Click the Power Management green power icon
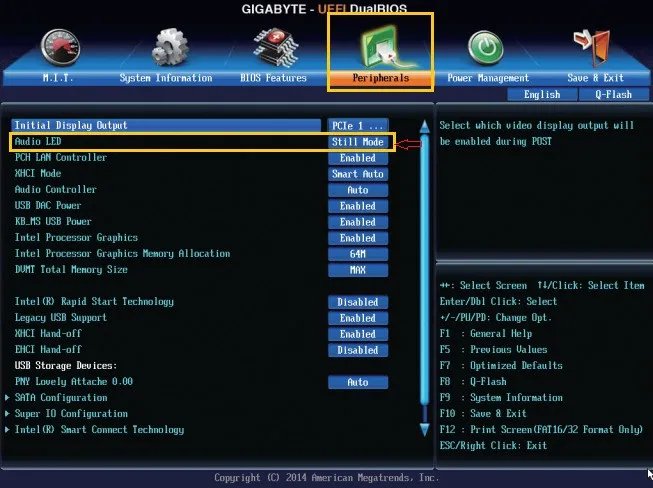653x488 pixels. pyautogui.click(x=486, y=48)
